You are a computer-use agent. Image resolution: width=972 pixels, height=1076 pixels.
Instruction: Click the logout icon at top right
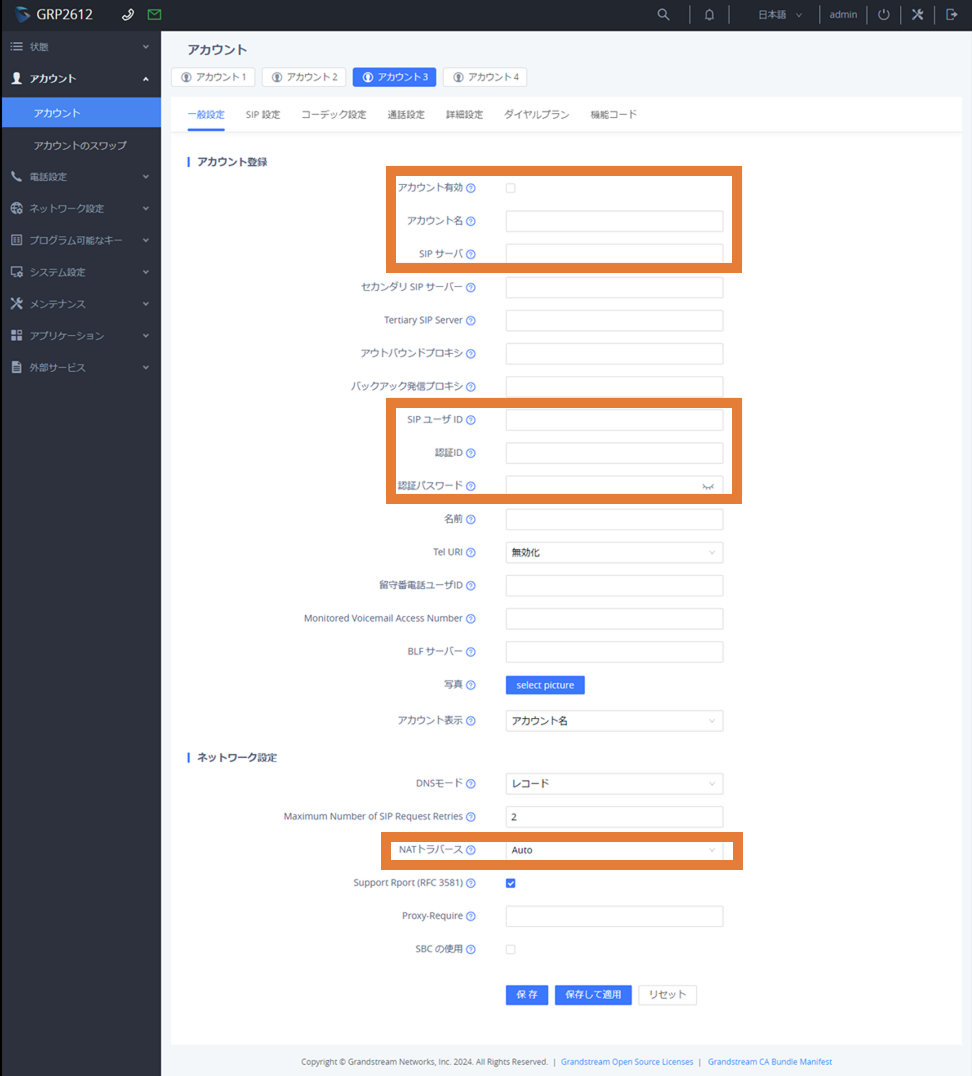(x=951, y=15)
